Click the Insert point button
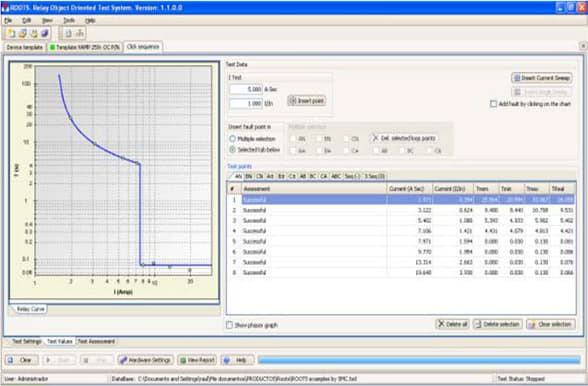Viewport: 588px width, 386px height. [307, 101]
